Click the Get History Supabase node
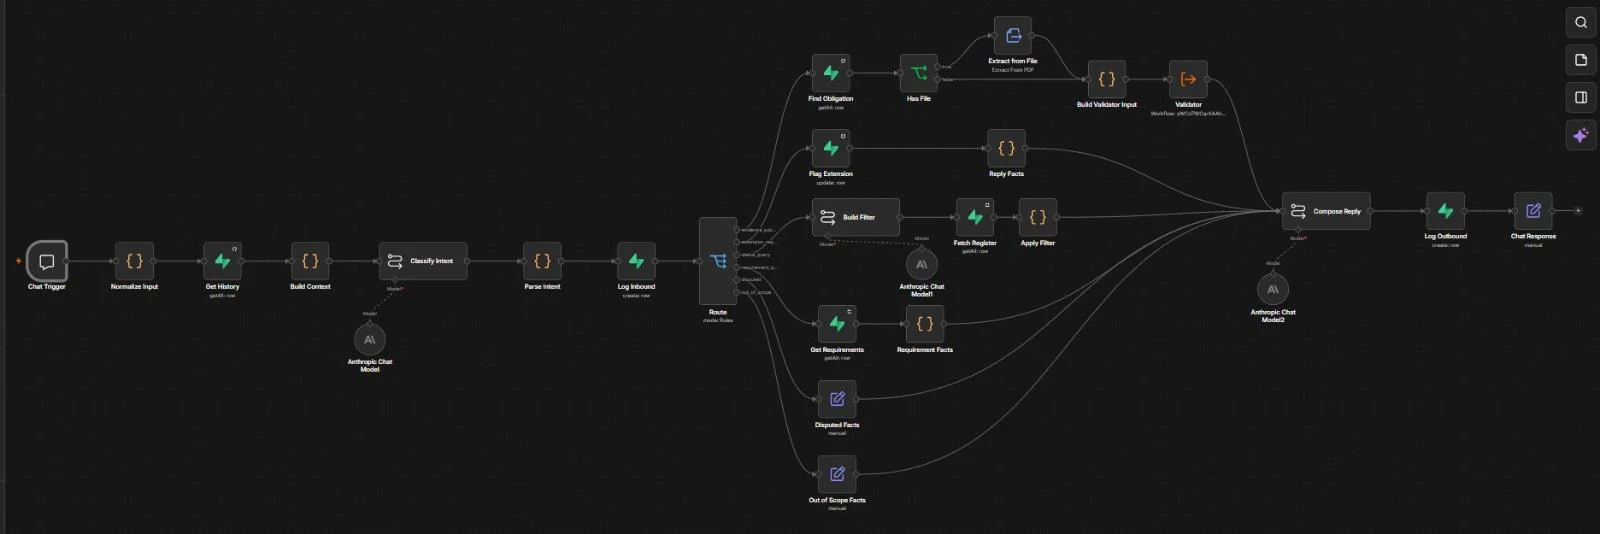Image resolution: width=1600 pixels, height=534 pixels. 222,261
